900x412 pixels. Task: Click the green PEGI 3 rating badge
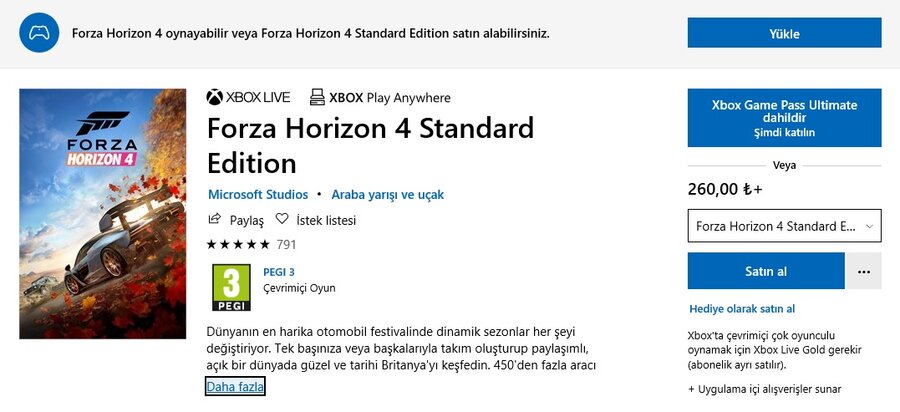point(231,287)
